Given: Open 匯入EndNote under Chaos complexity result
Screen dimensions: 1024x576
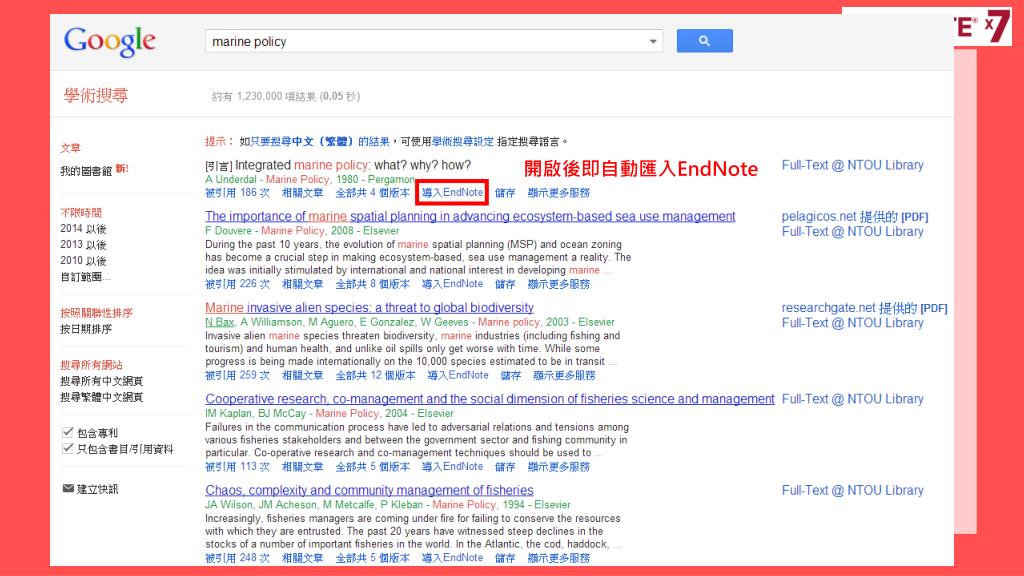Looking at the screenshot, I should tap(452, 558).
